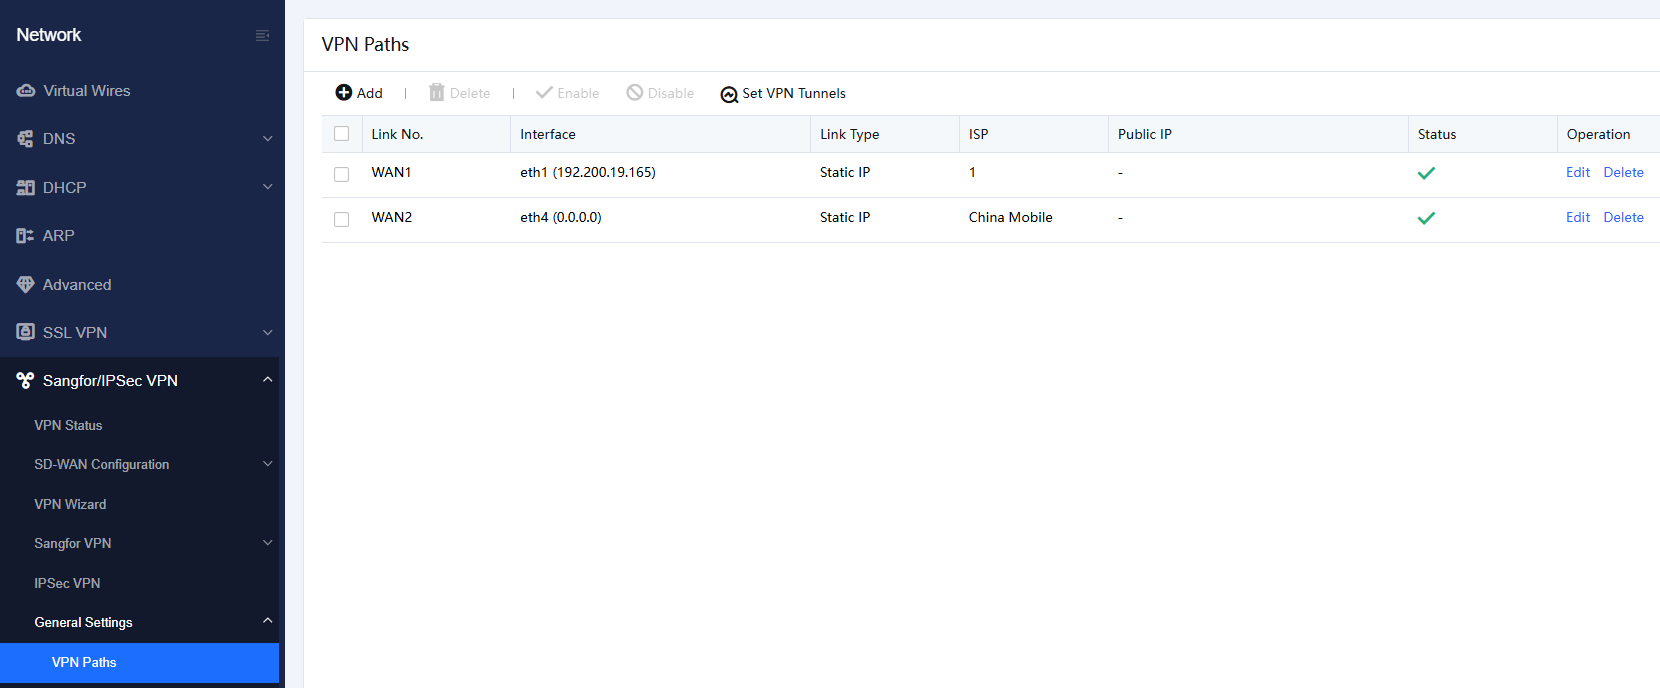Viewport: 1660px width, 688px height.
Task: Delete the WAN2 VPN path
Action: point(1623,217)
